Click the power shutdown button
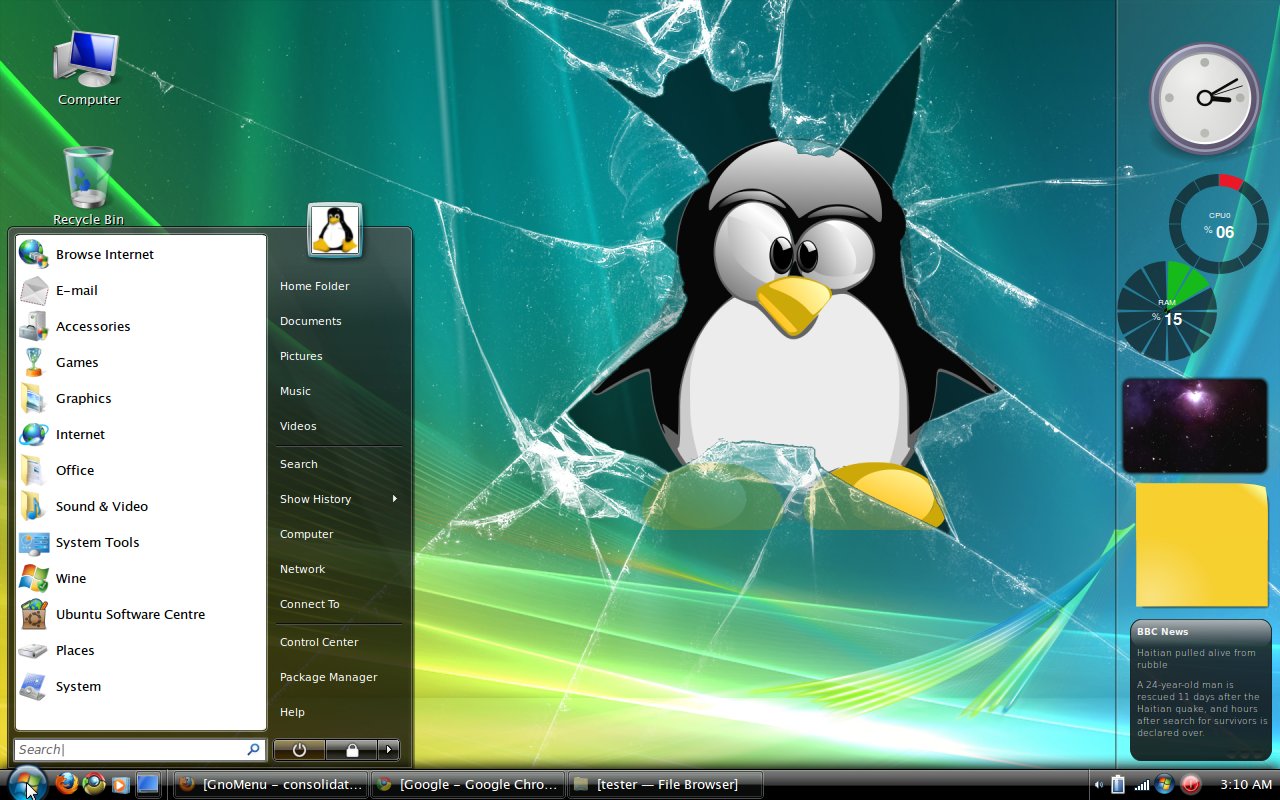Image resolution: width=1280 pixels, height=800 pixels. pos(299,750)
